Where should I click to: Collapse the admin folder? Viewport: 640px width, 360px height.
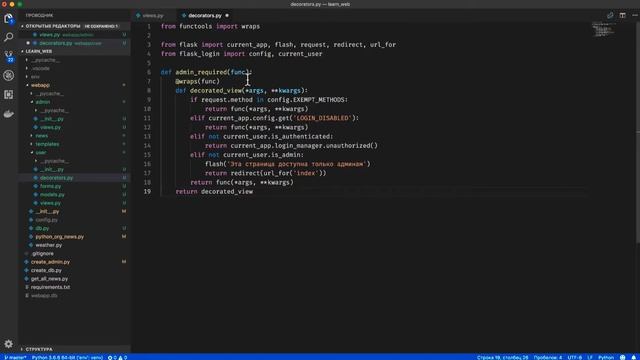42,102
